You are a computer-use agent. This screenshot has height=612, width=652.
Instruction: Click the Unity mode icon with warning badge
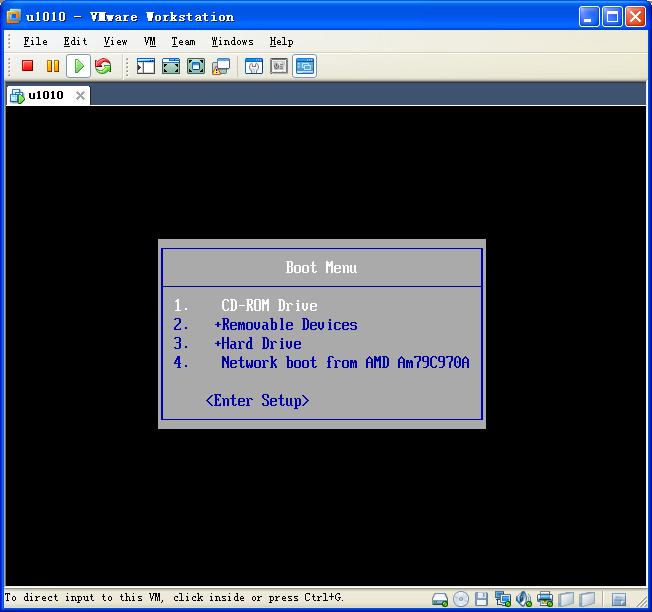(221, 66)
